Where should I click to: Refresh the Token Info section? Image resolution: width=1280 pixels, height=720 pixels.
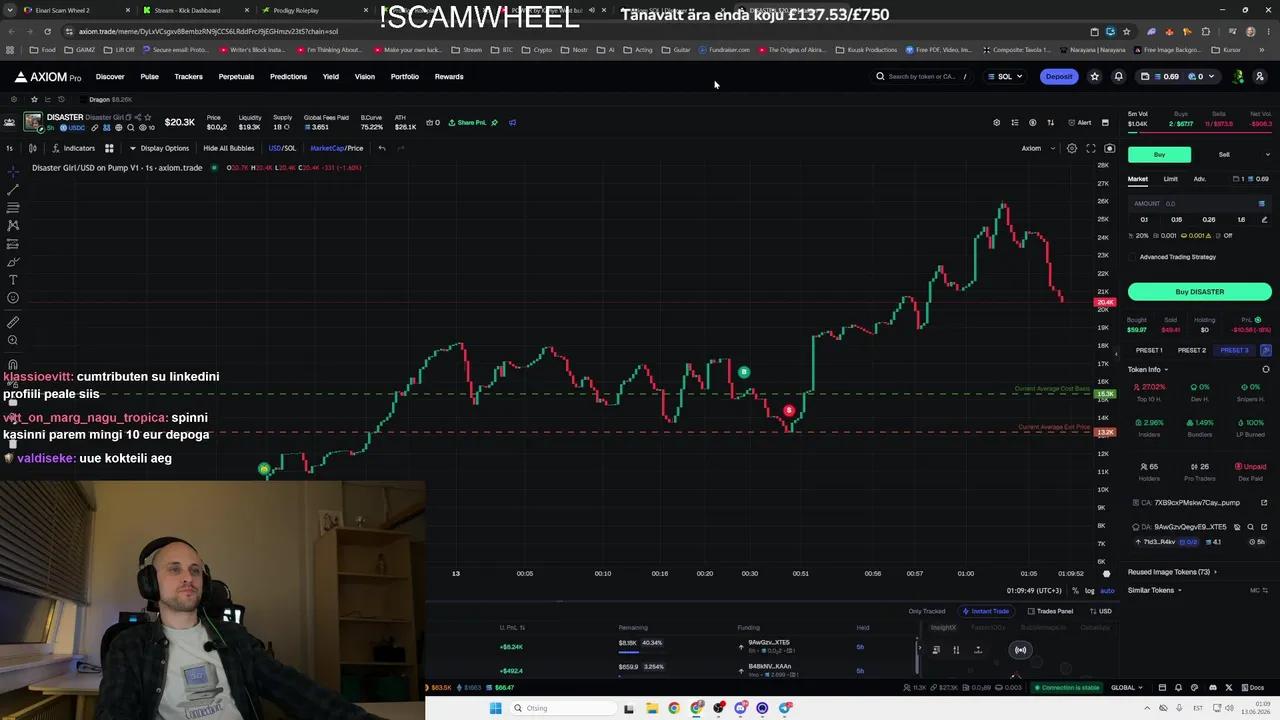pos(1265,369)
